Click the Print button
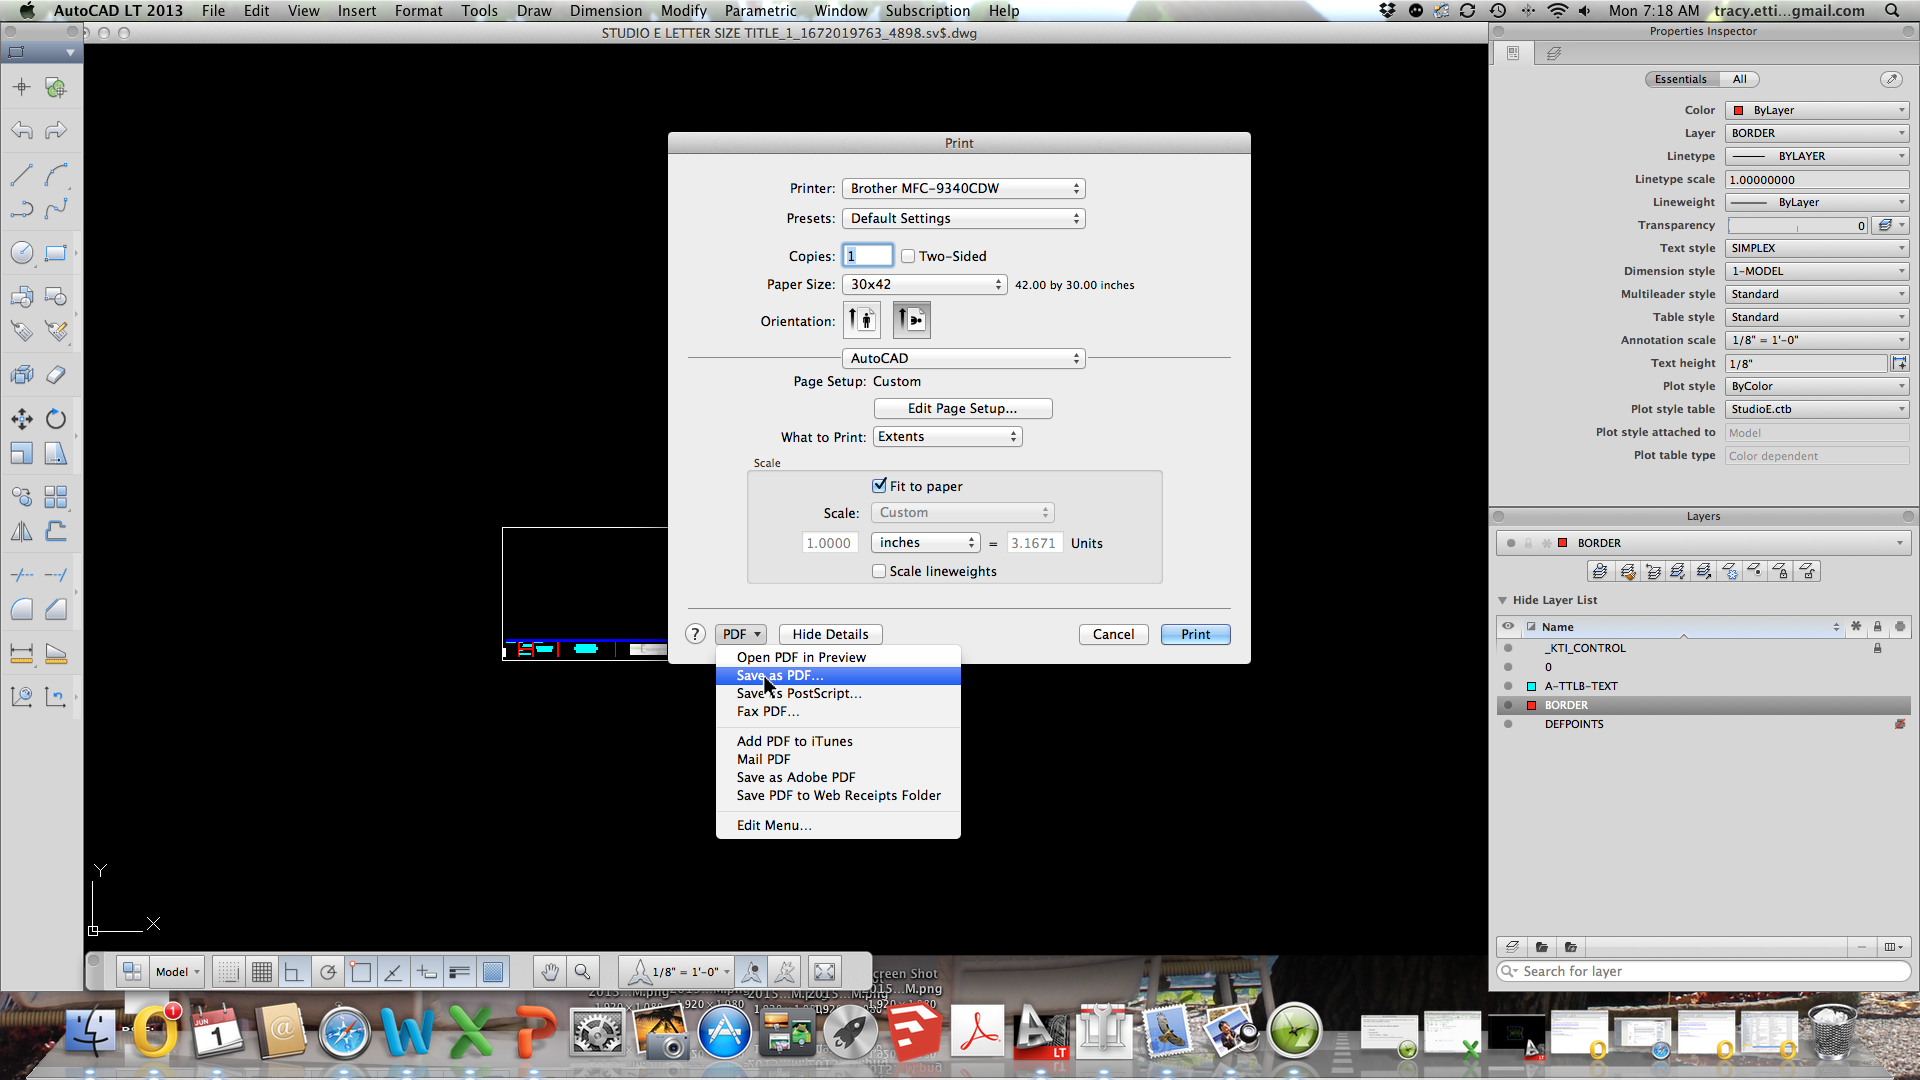 pos(1195,634)
